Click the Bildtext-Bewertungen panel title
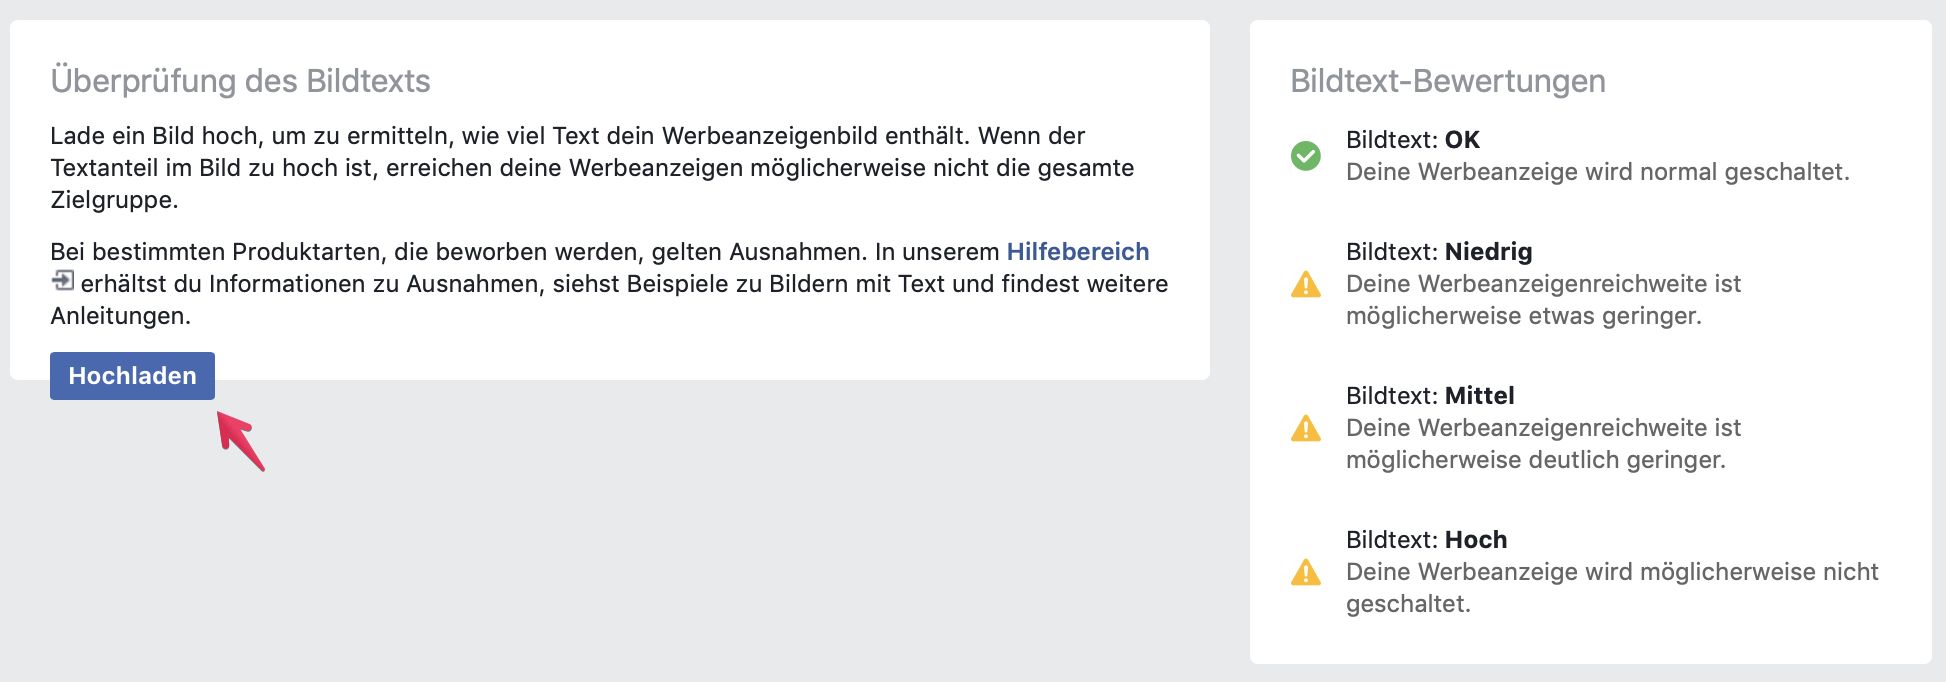This screenshot has width=1946, height=682. click(1447, 81)
